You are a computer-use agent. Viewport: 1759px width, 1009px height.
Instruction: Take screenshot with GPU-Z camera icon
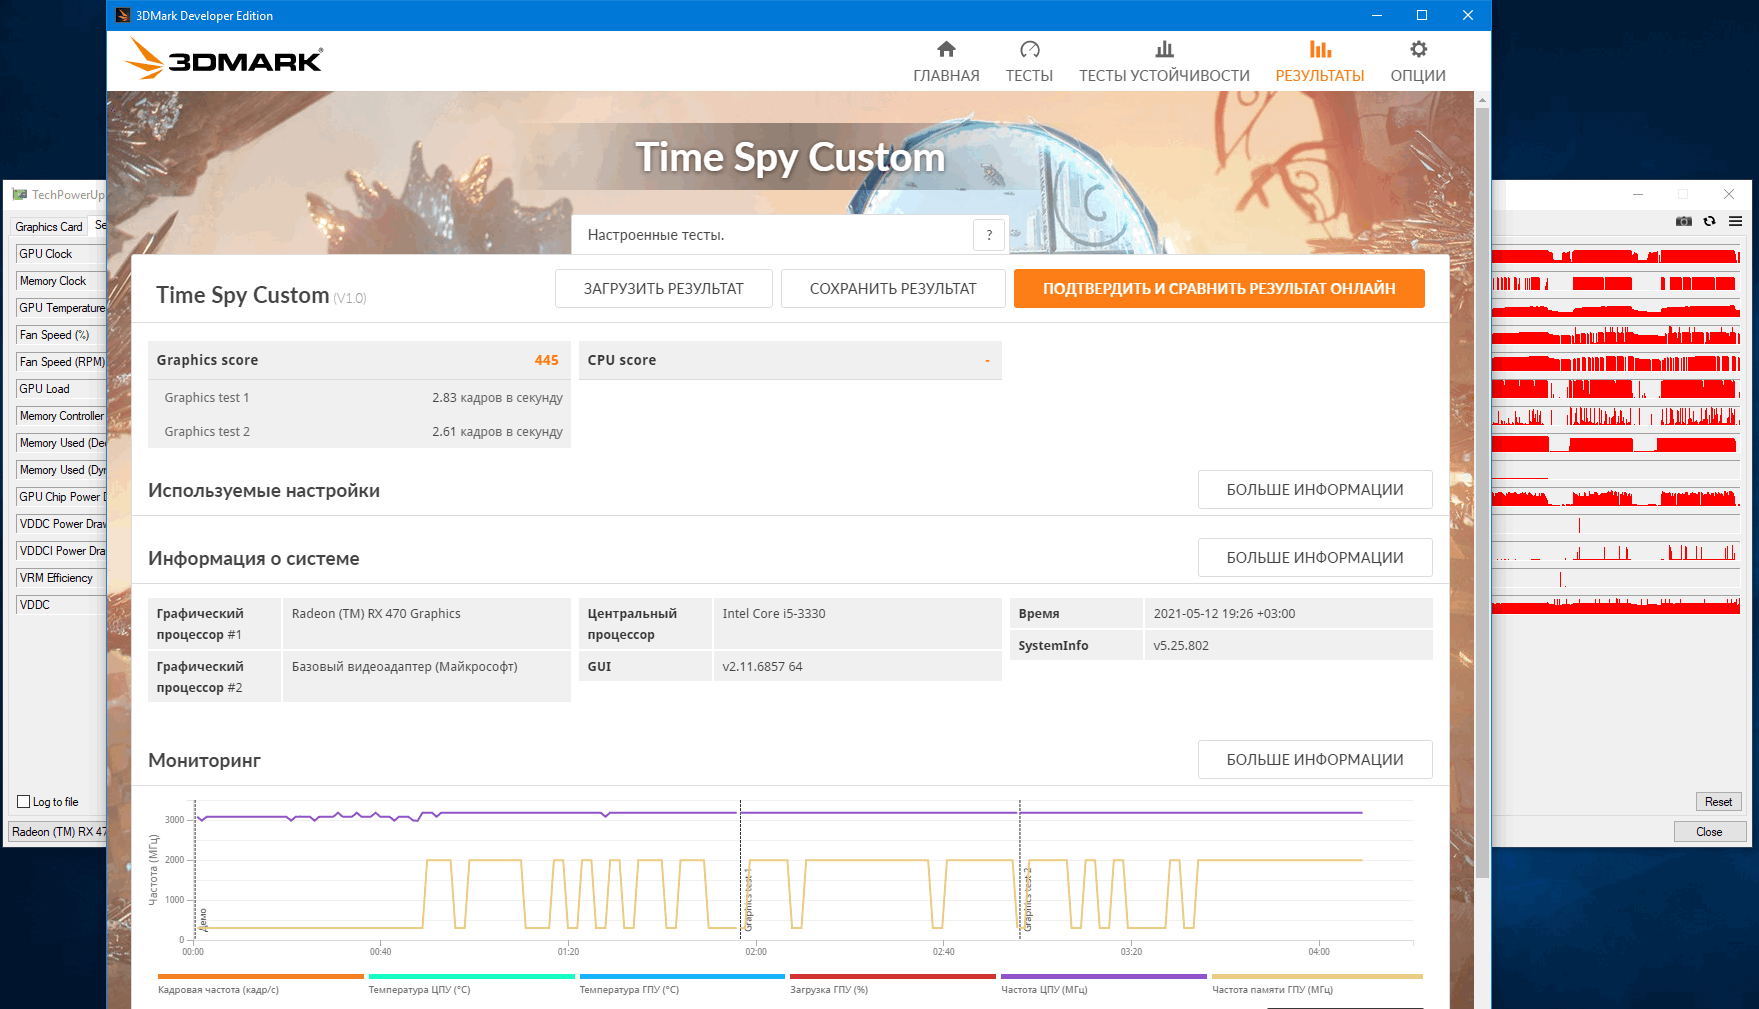coord(1684,221)
